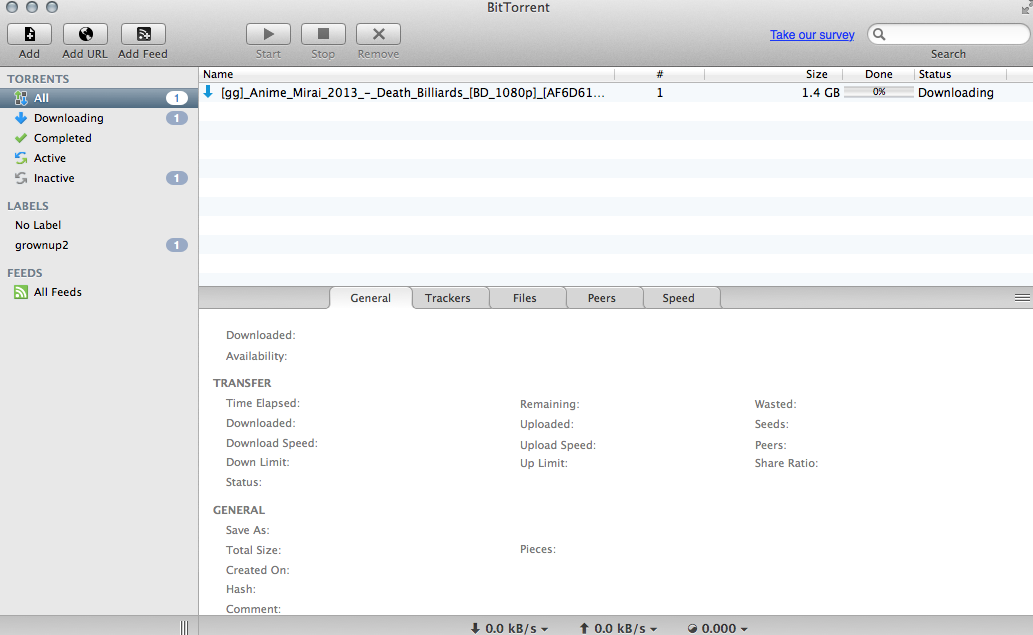Stop the selected torrent
The image size is (1033, 635).
(323, 34)
